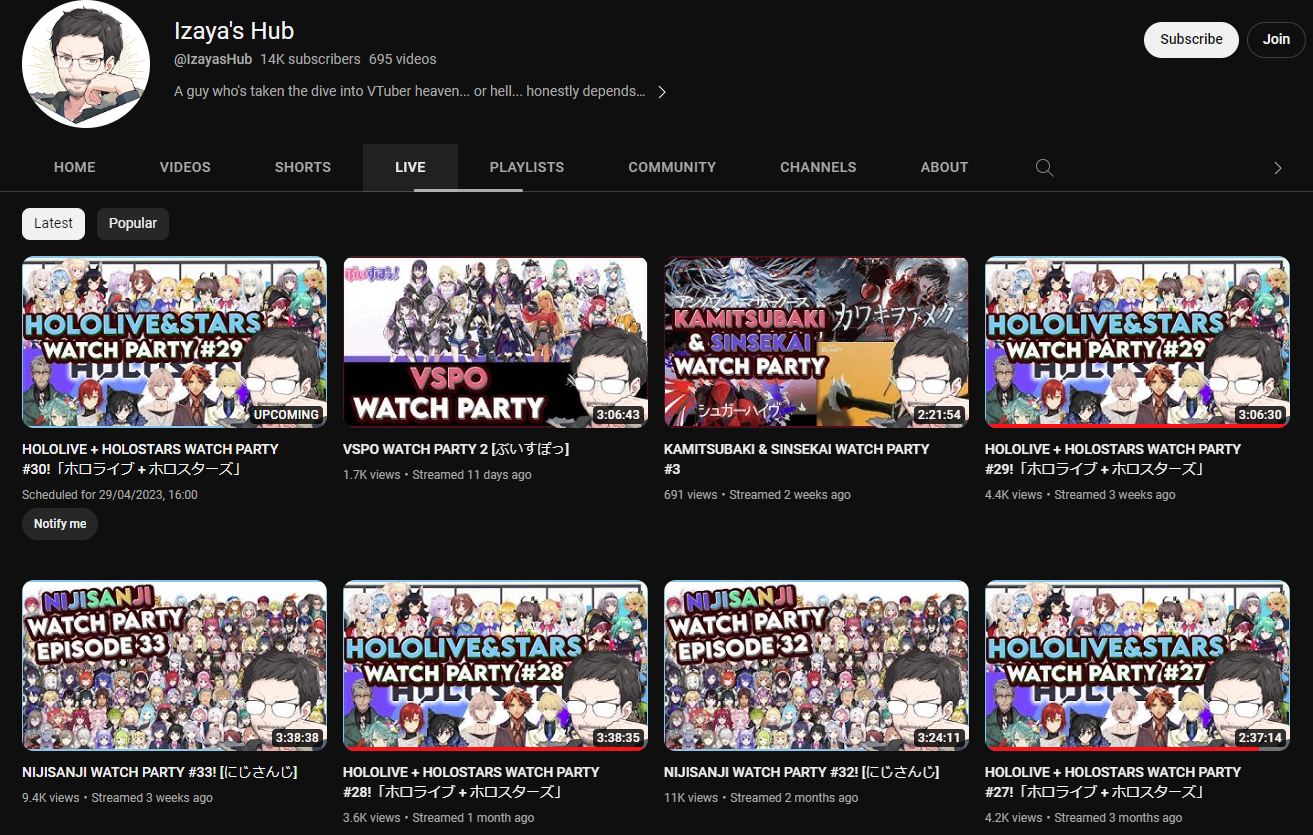
Task: Play the Hololive&Stars Watch Party #28 thumbnail
Action: point(495,666)
